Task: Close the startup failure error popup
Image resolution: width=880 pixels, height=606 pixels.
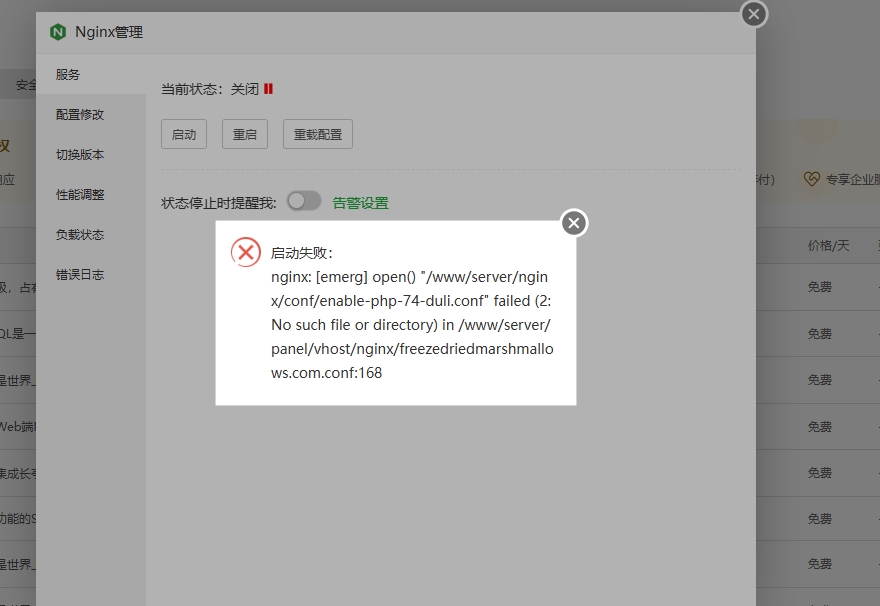Action: (x=574, y=223)
